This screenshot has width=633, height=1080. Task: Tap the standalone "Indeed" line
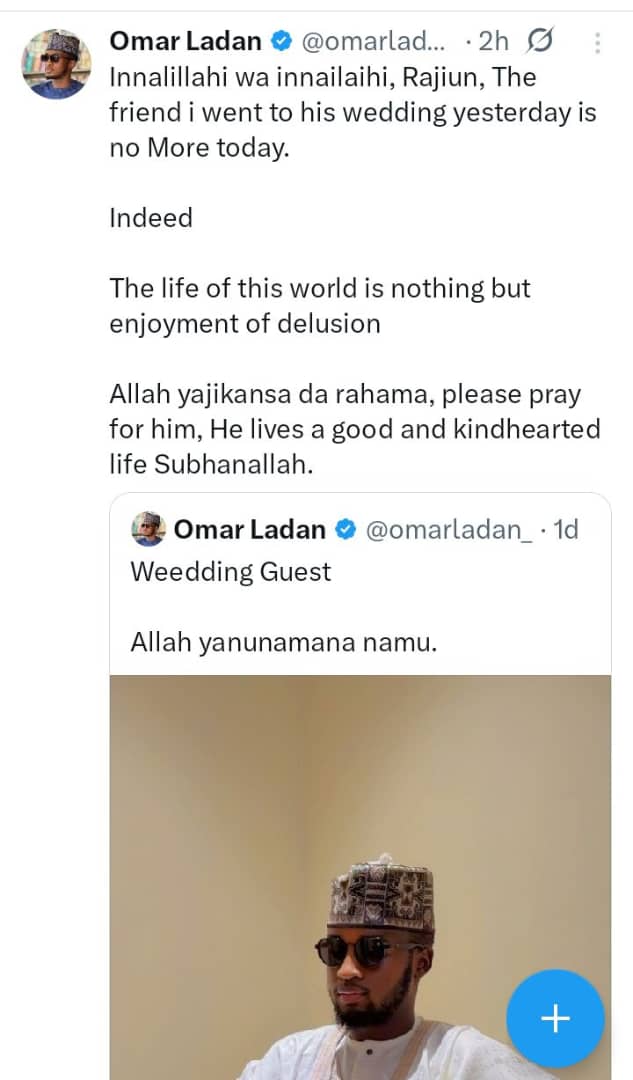(x=151, y=218)
